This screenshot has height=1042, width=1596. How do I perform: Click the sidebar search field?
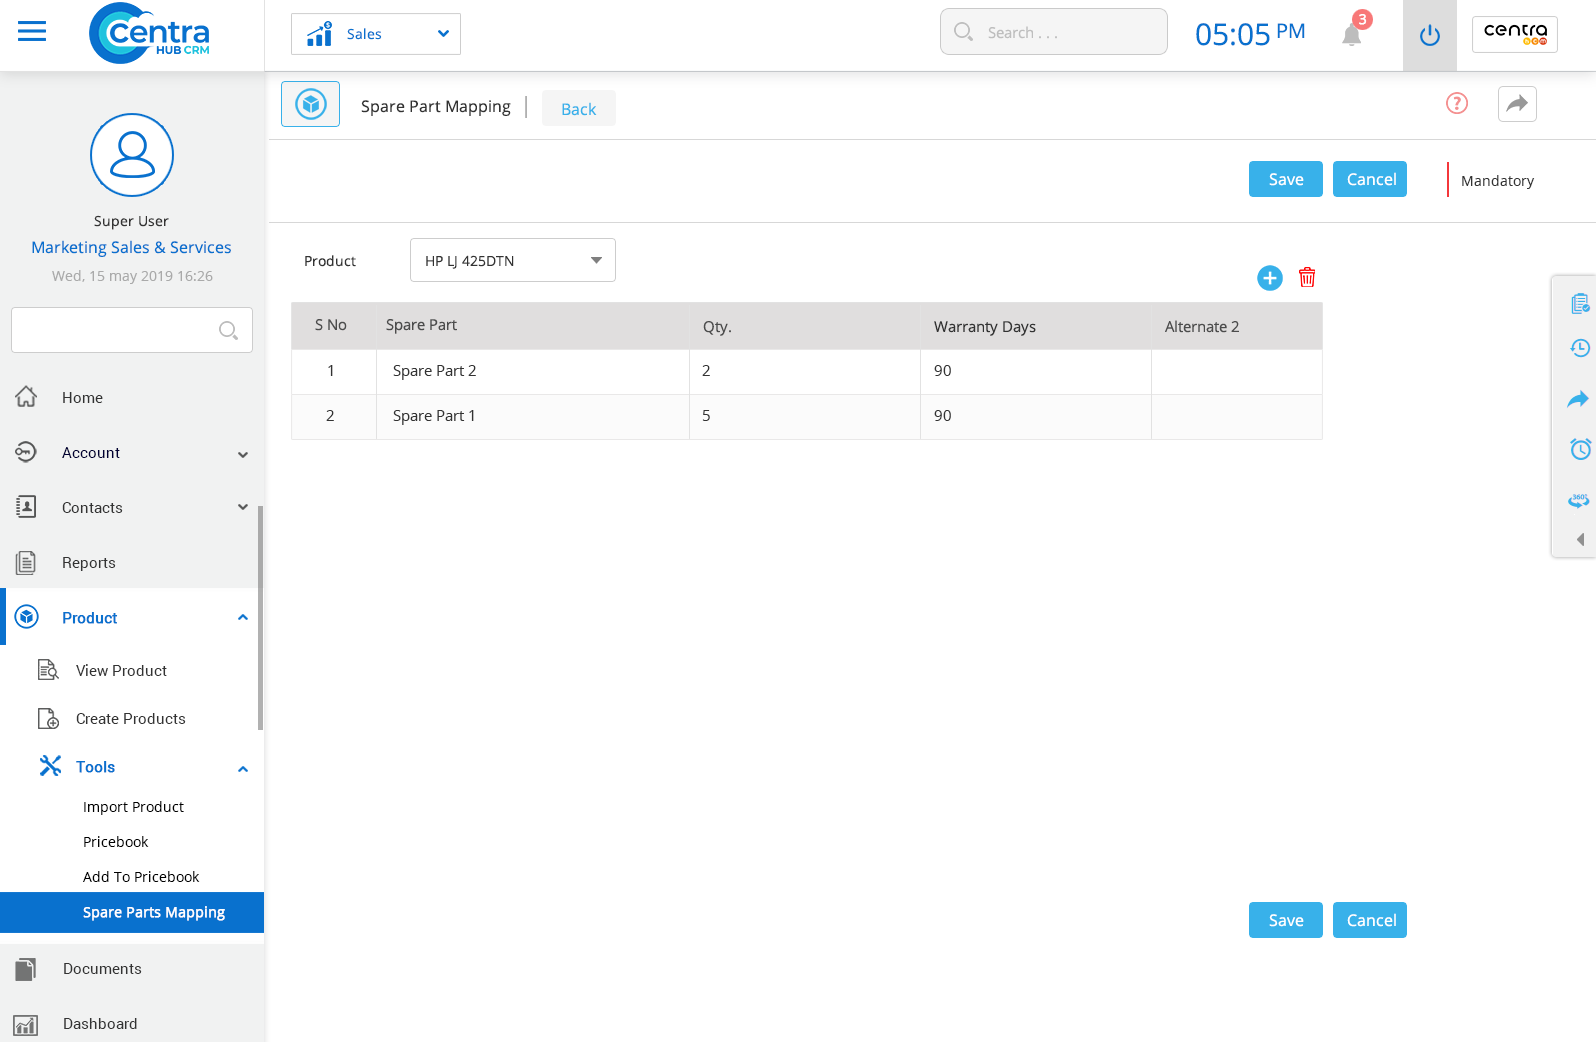pos(132,330)
